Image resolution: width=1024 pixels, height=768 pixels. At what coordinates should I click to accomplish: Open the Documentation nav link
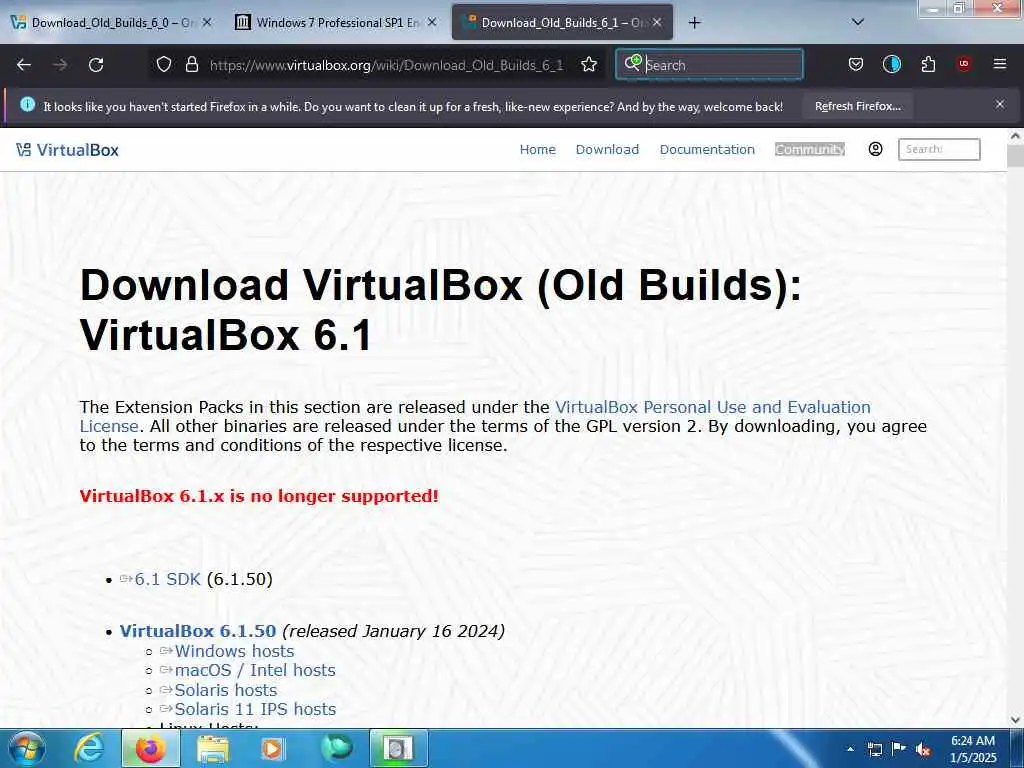click(707, 150)
